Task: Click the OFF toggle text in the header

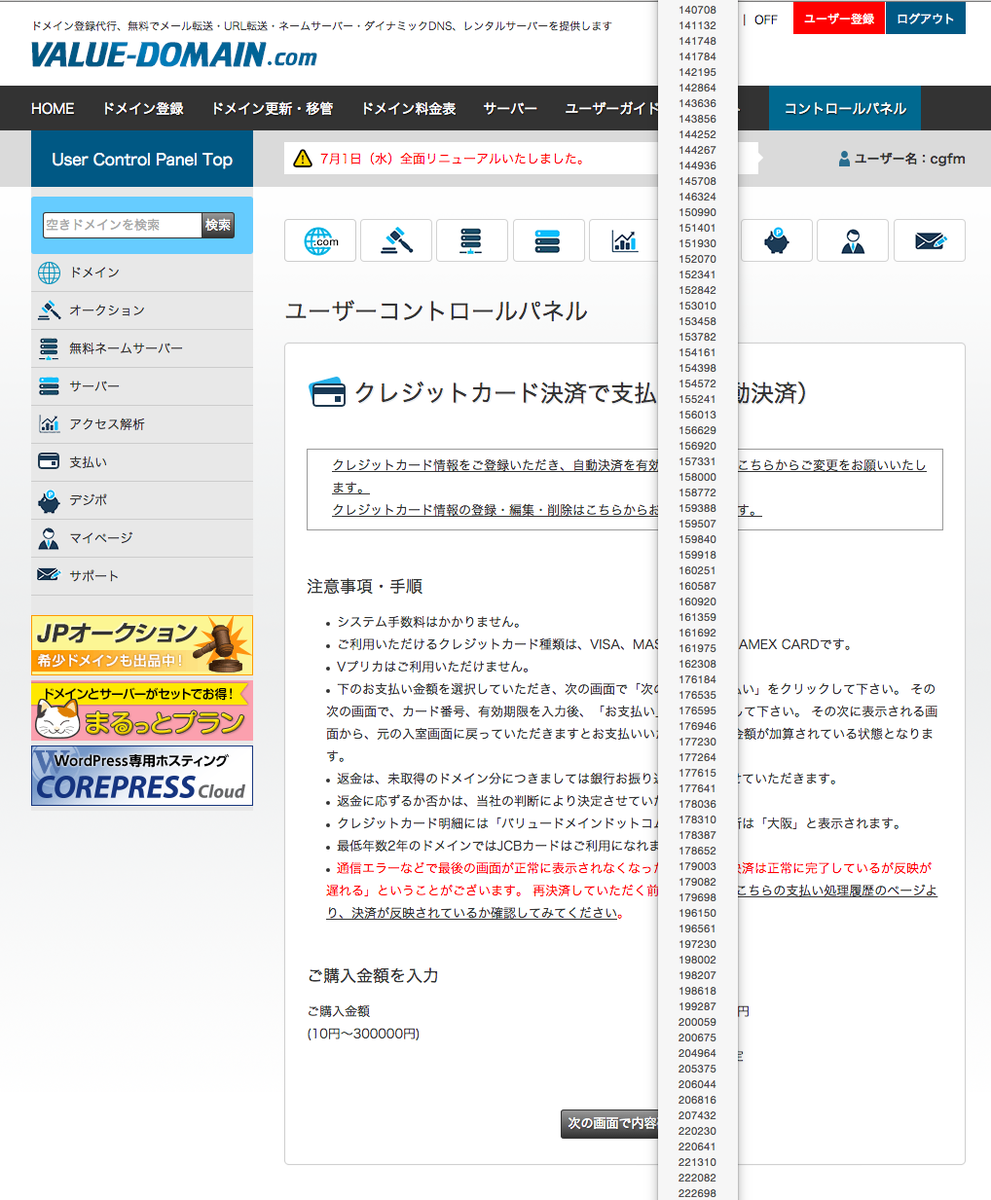Action: [x=766, y=19]
